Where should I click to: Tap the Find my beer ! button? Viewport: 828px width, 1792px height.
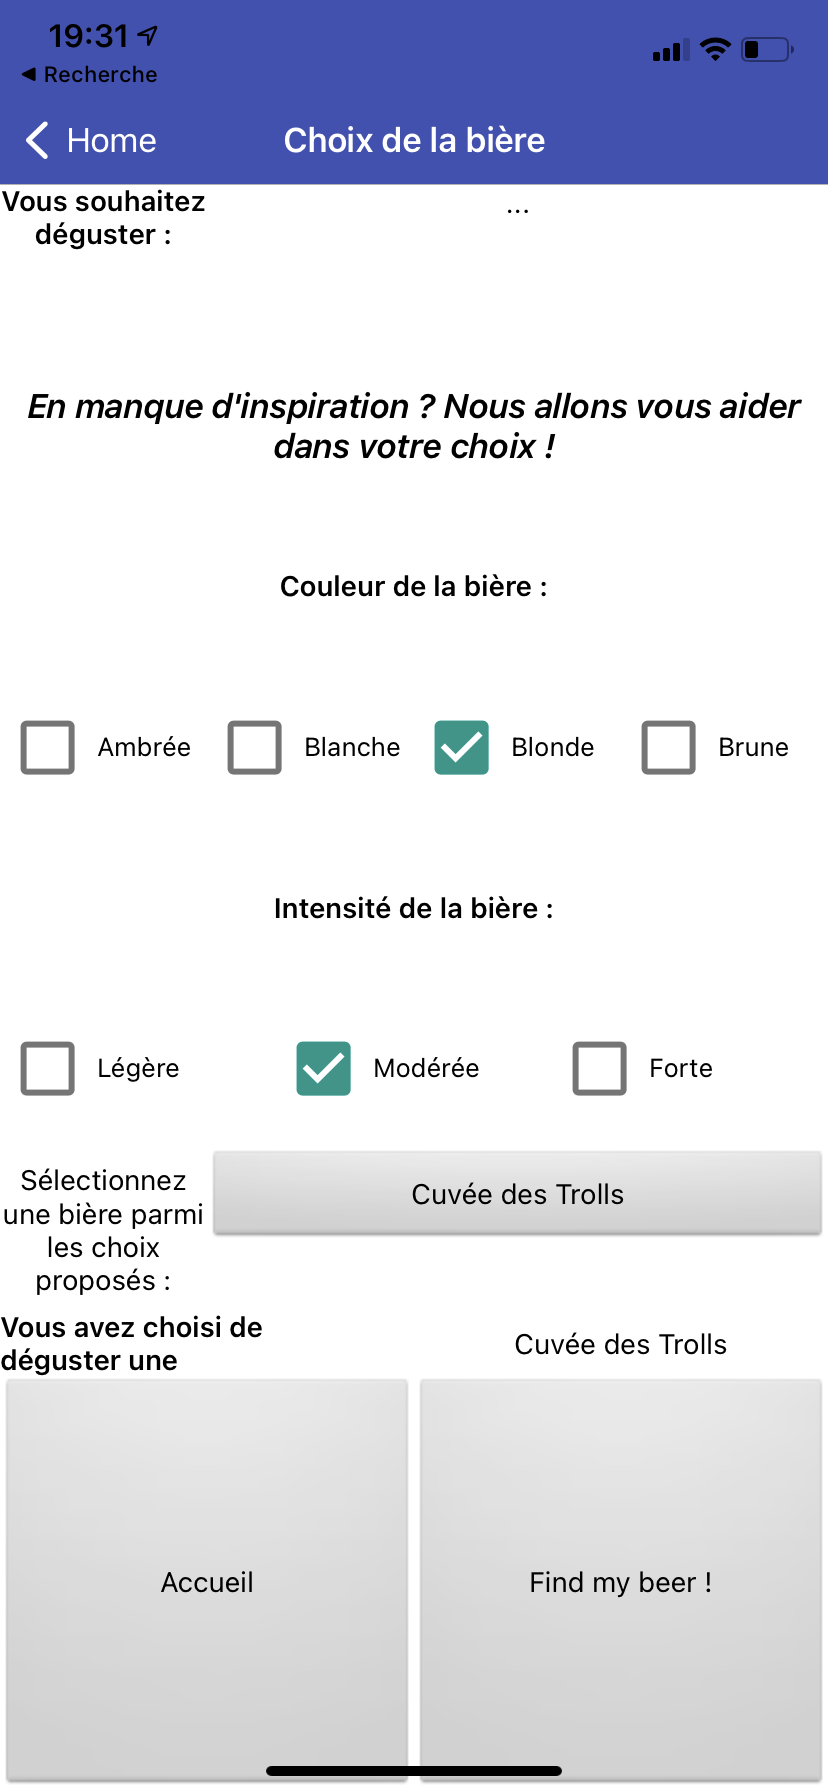point(621,1581)
